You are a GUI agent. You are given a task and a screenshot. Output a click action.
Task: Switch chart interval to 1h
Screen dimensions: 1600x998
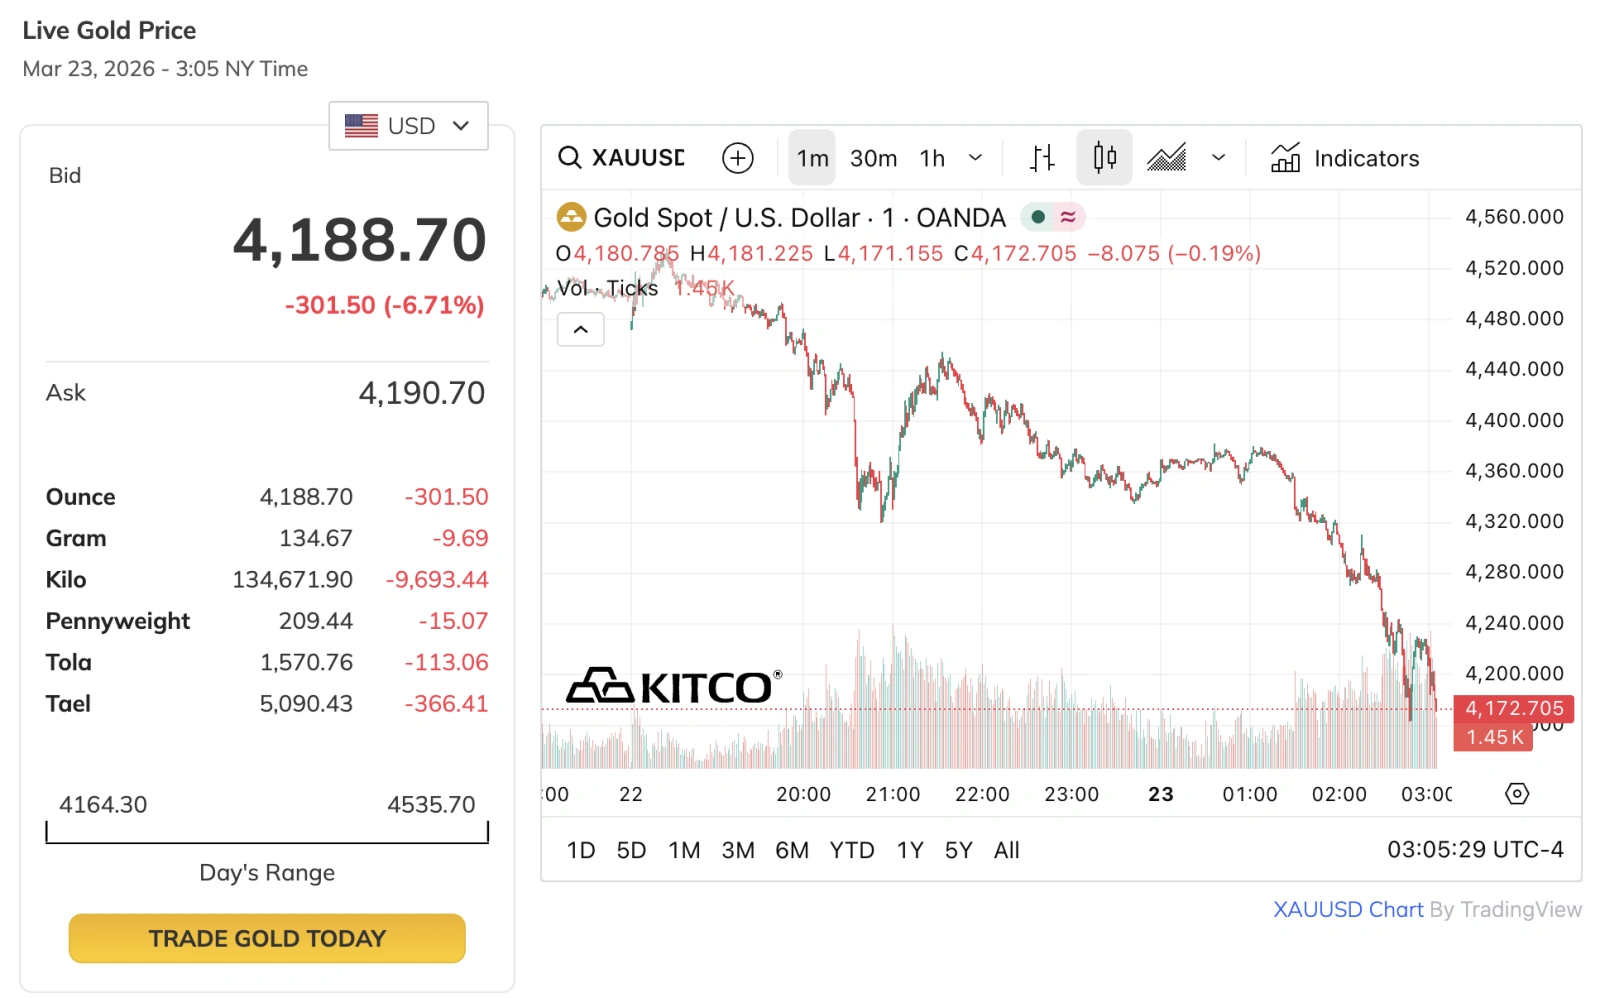point(932,158)
